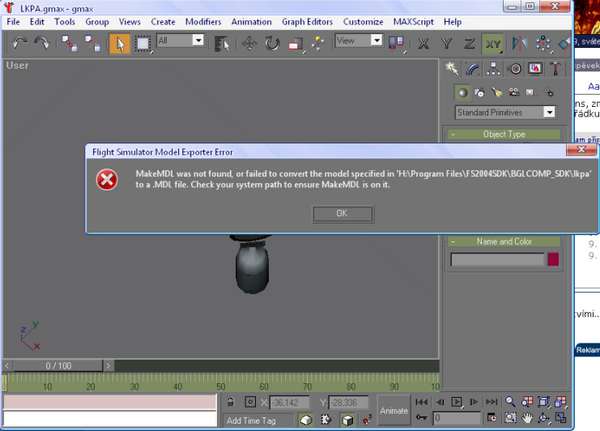
Task: Click the object color swatch under Name and Color
Action: tap(553, 259)
